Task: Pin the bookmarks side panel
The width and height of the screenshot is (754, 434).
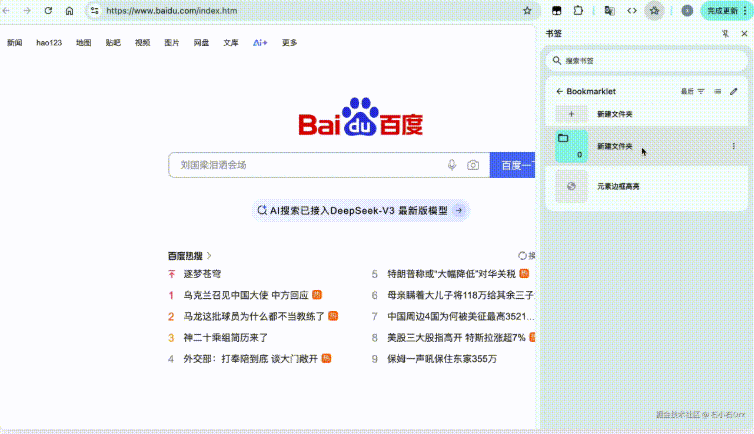Action: click(x=726, y=34)
